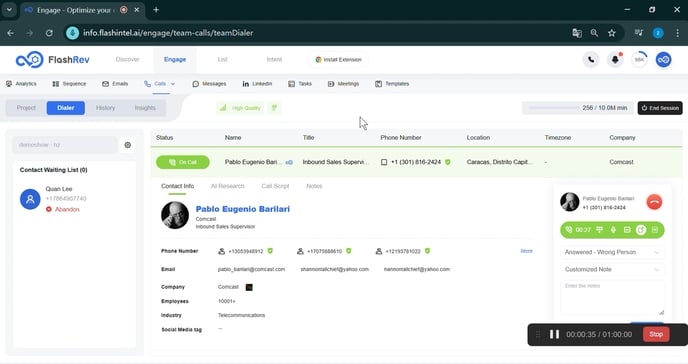The image size is (688, 364).
Task: Switch to the Discover tab
Action: pyautogui.click(x=127, y=60)
